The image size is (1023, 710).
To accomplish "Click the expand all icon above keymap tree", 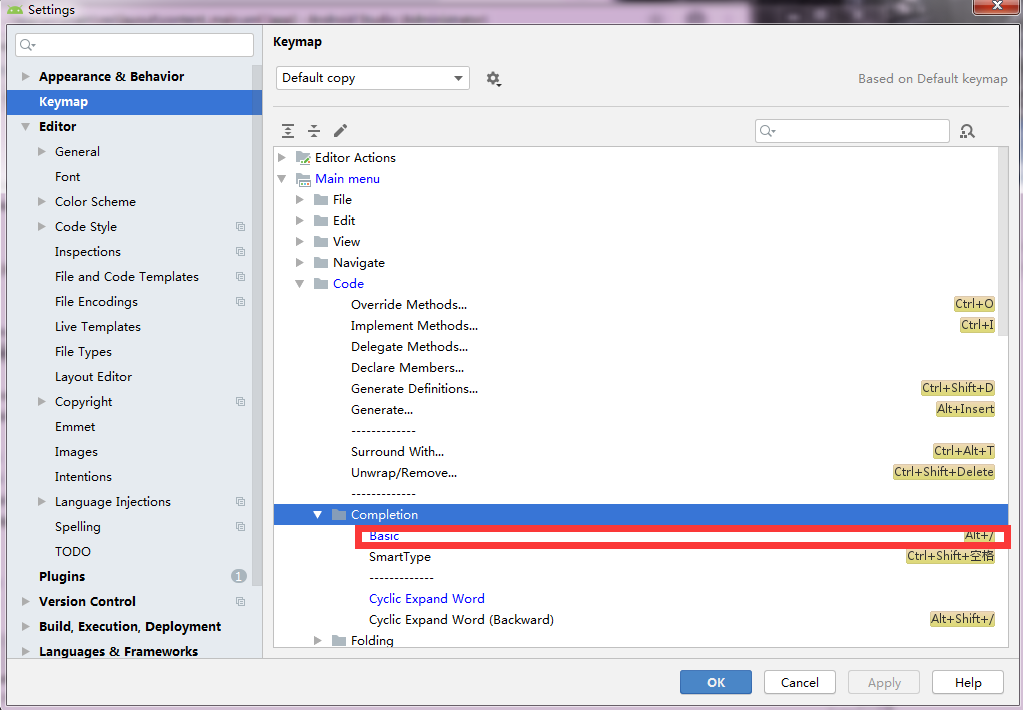I will [x=287, y=131].
